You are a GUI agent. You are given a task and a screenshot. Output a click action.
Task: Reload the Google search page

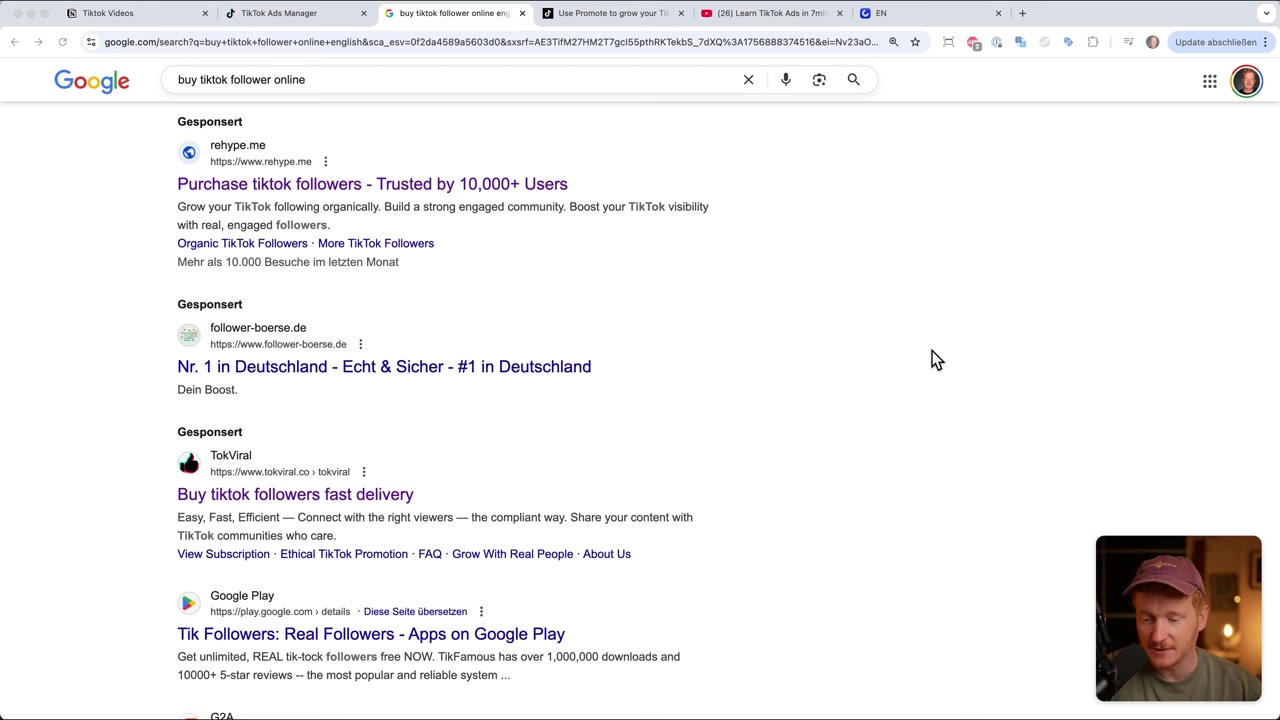click(x=62, y=42)
